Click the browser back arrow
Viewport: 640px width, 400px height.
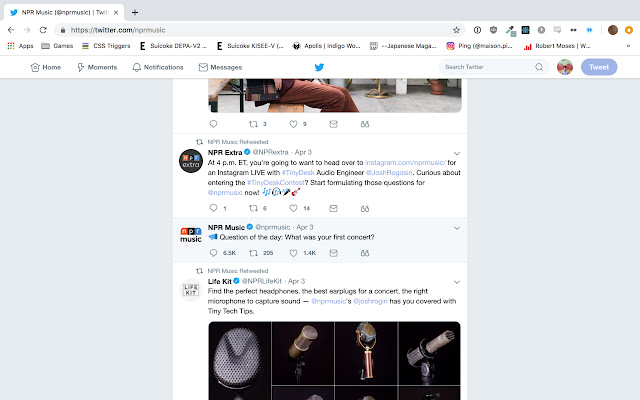(11, 30)
